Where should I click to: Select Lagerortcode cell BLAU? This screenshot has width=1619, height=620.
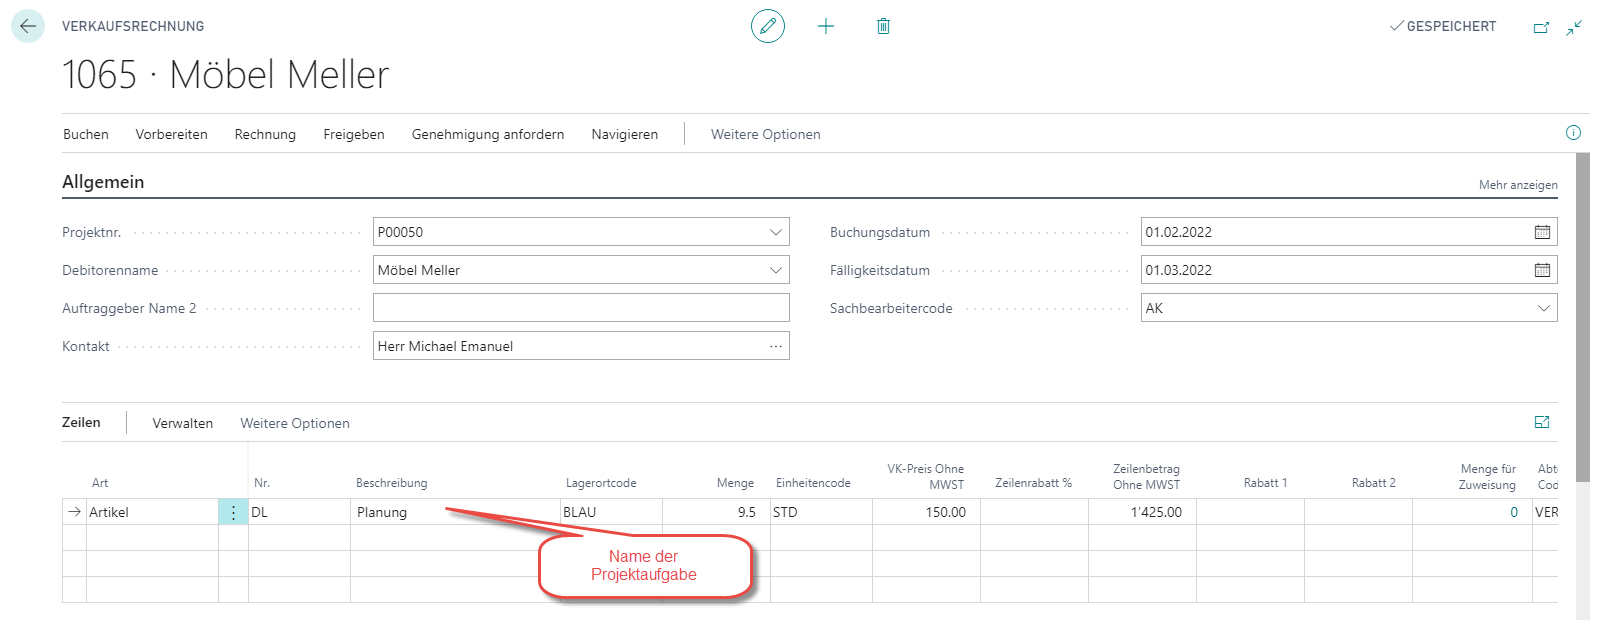(611, 512)
